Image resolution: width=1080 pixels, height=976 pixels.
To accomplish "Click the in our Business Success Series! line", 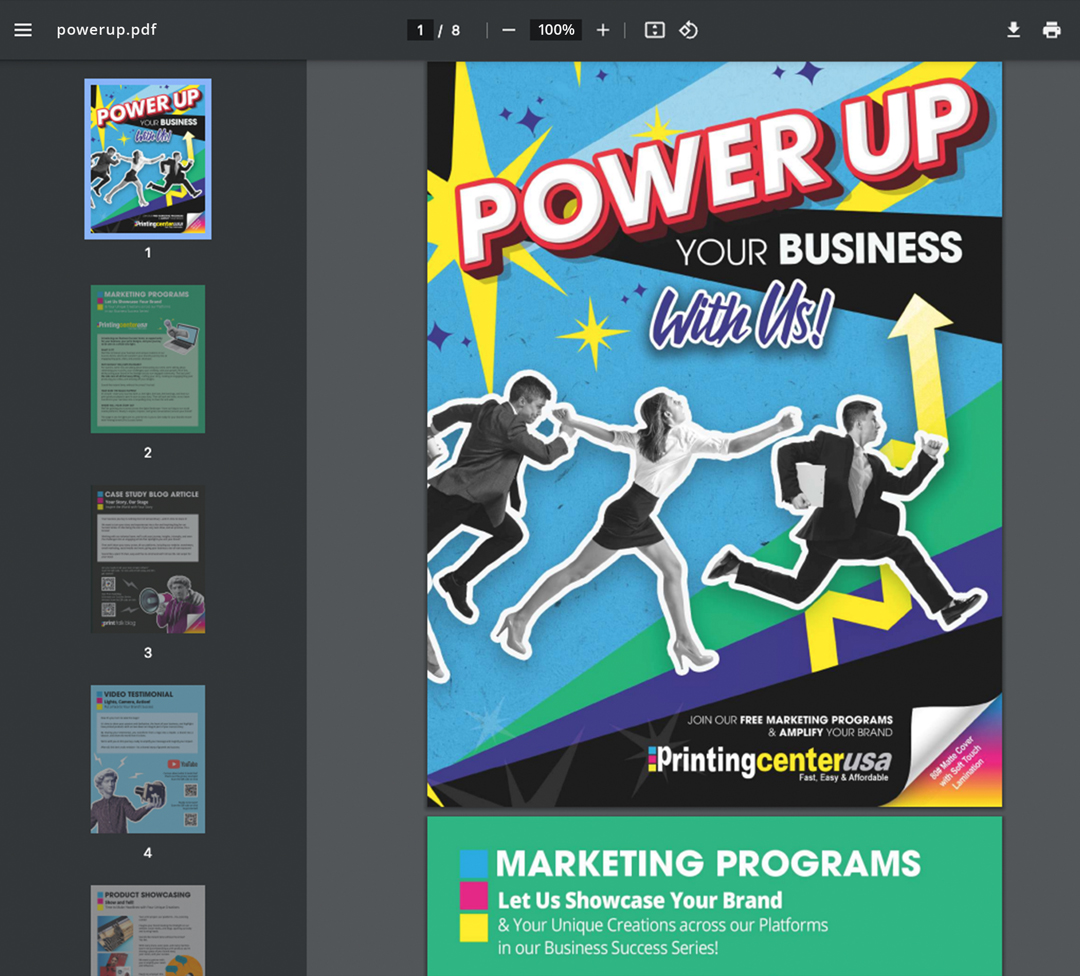I will pyautogui.click(x=608, y=948).
